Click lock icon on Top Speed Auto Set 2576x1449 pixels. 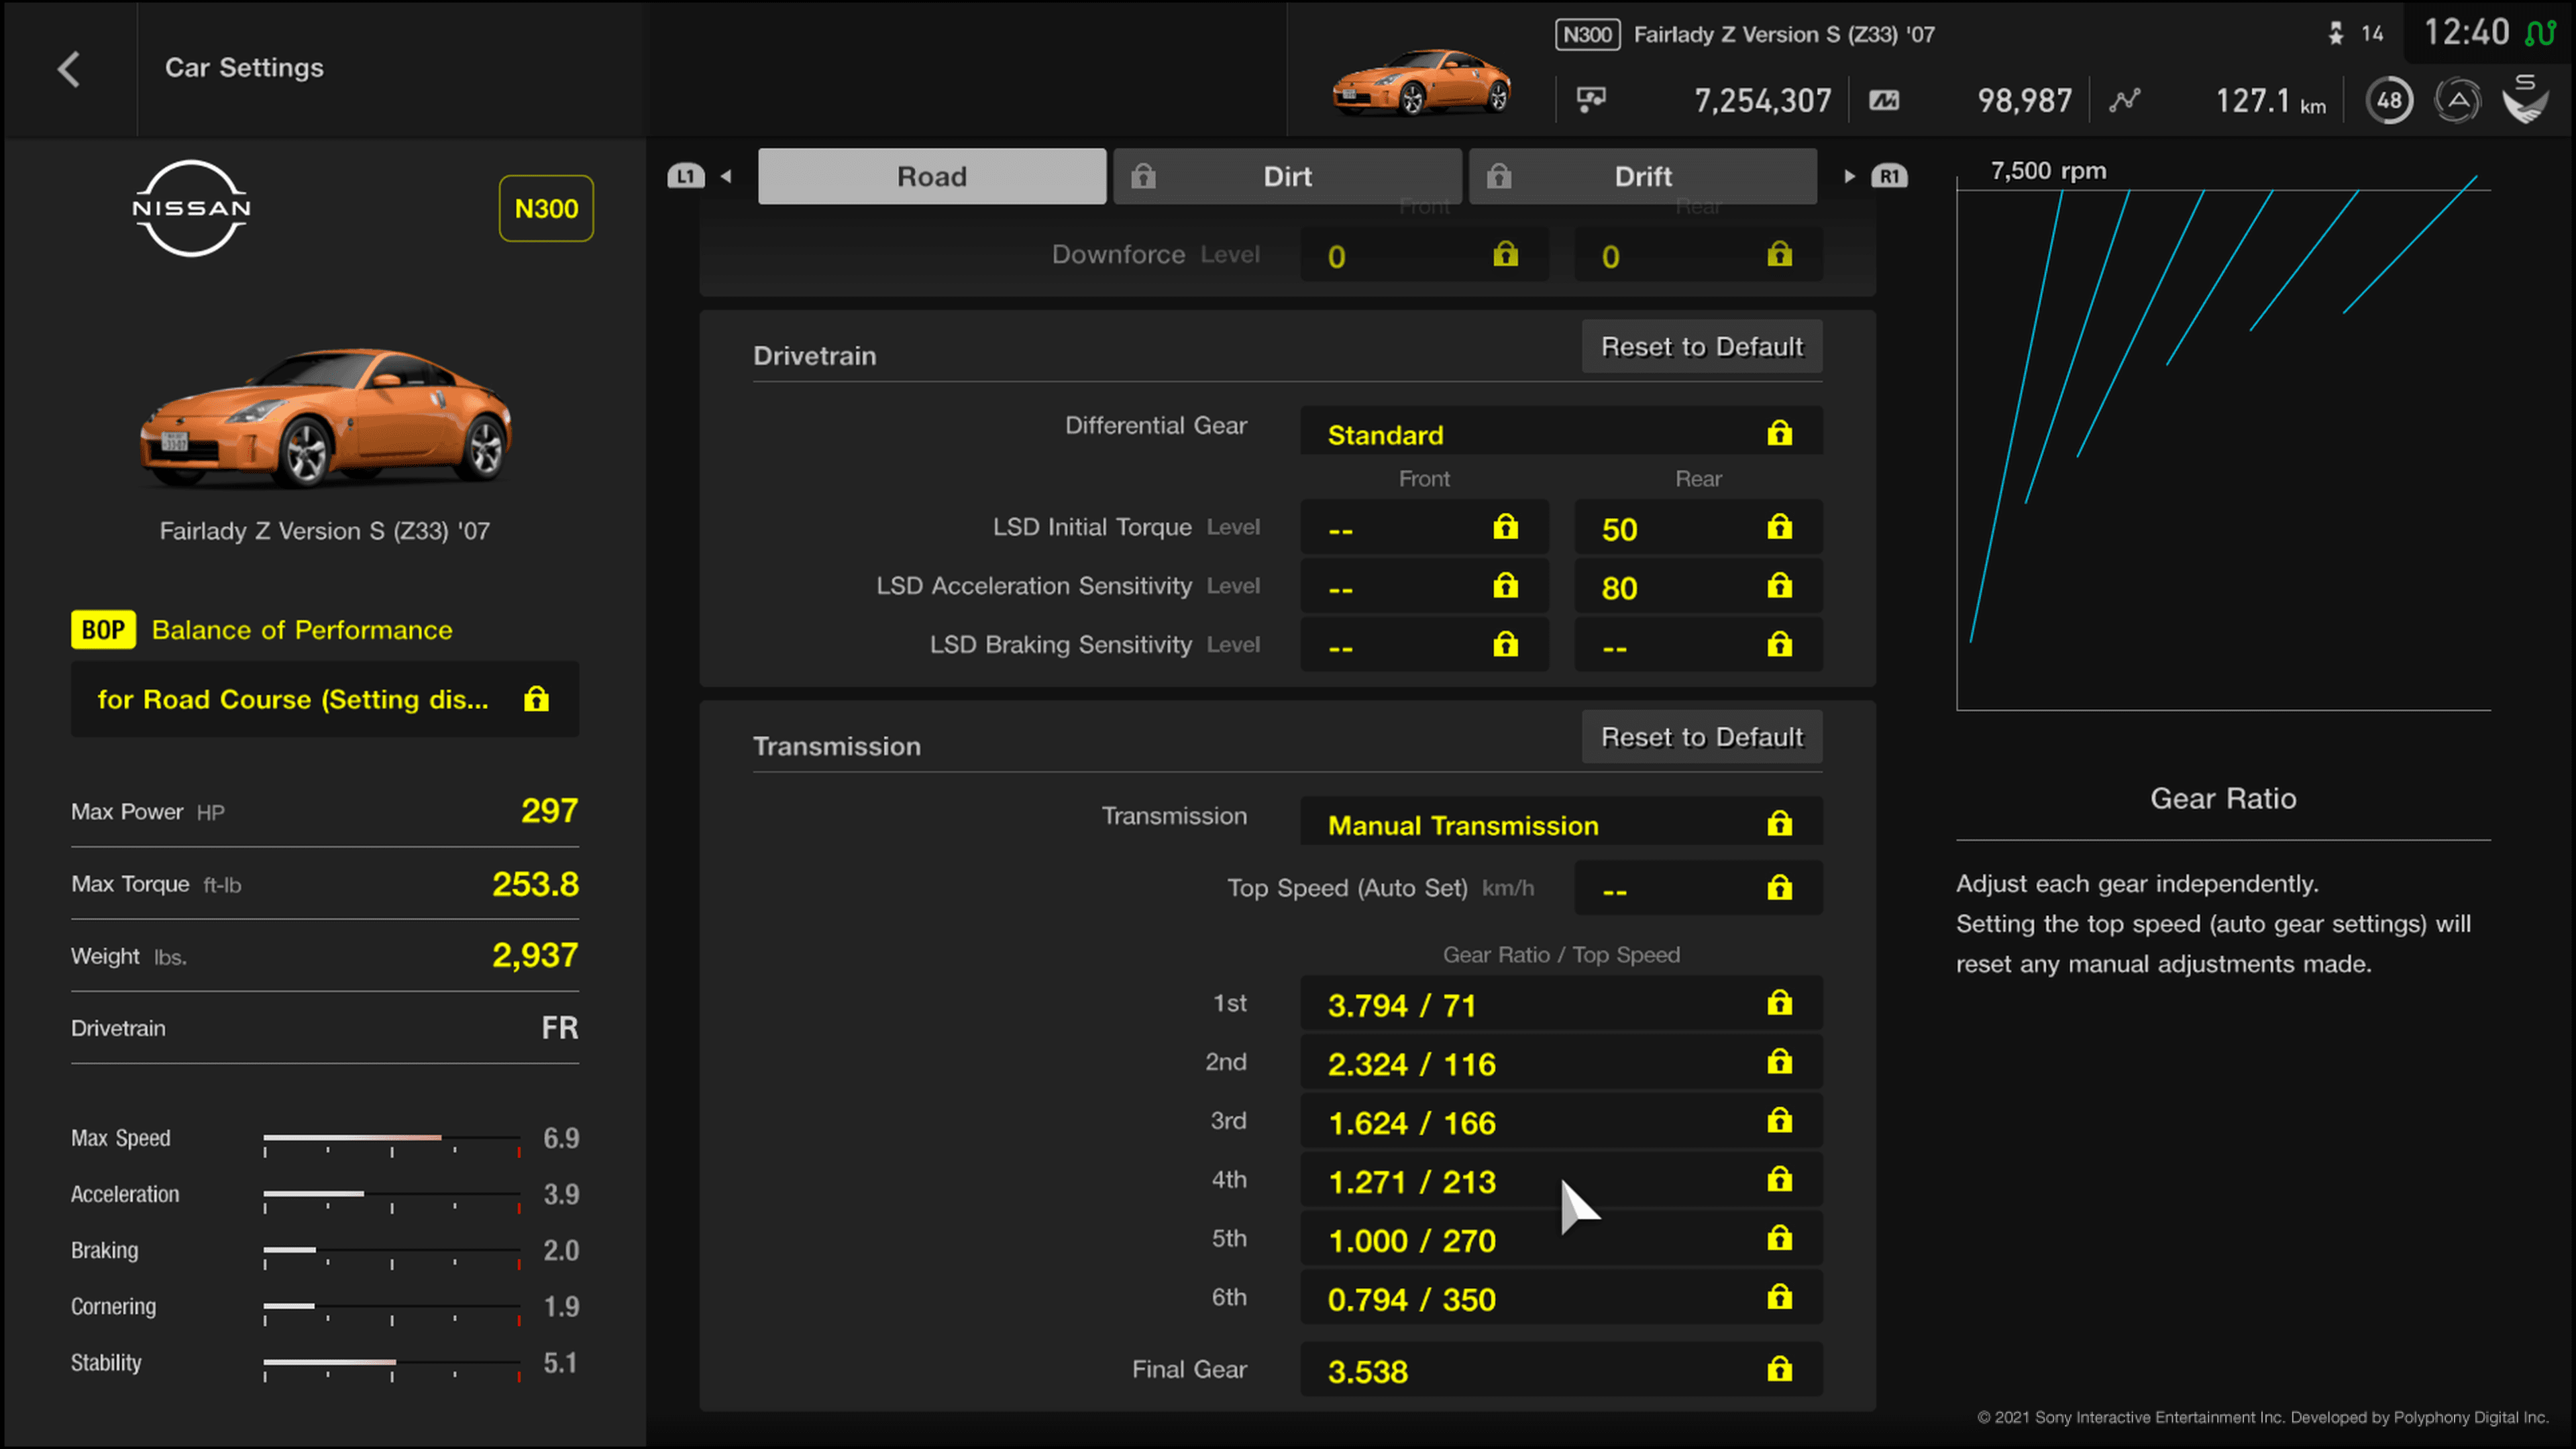pyautogui.click(x=1779, y=887)
